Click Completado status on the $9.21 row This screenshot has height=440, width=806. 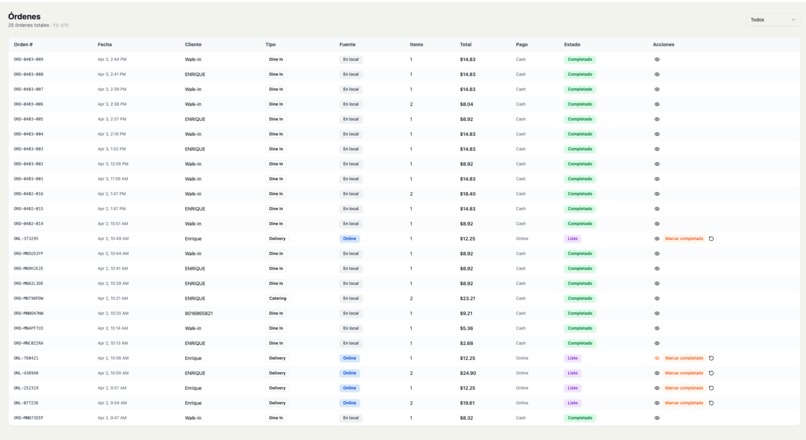point(580,313)
